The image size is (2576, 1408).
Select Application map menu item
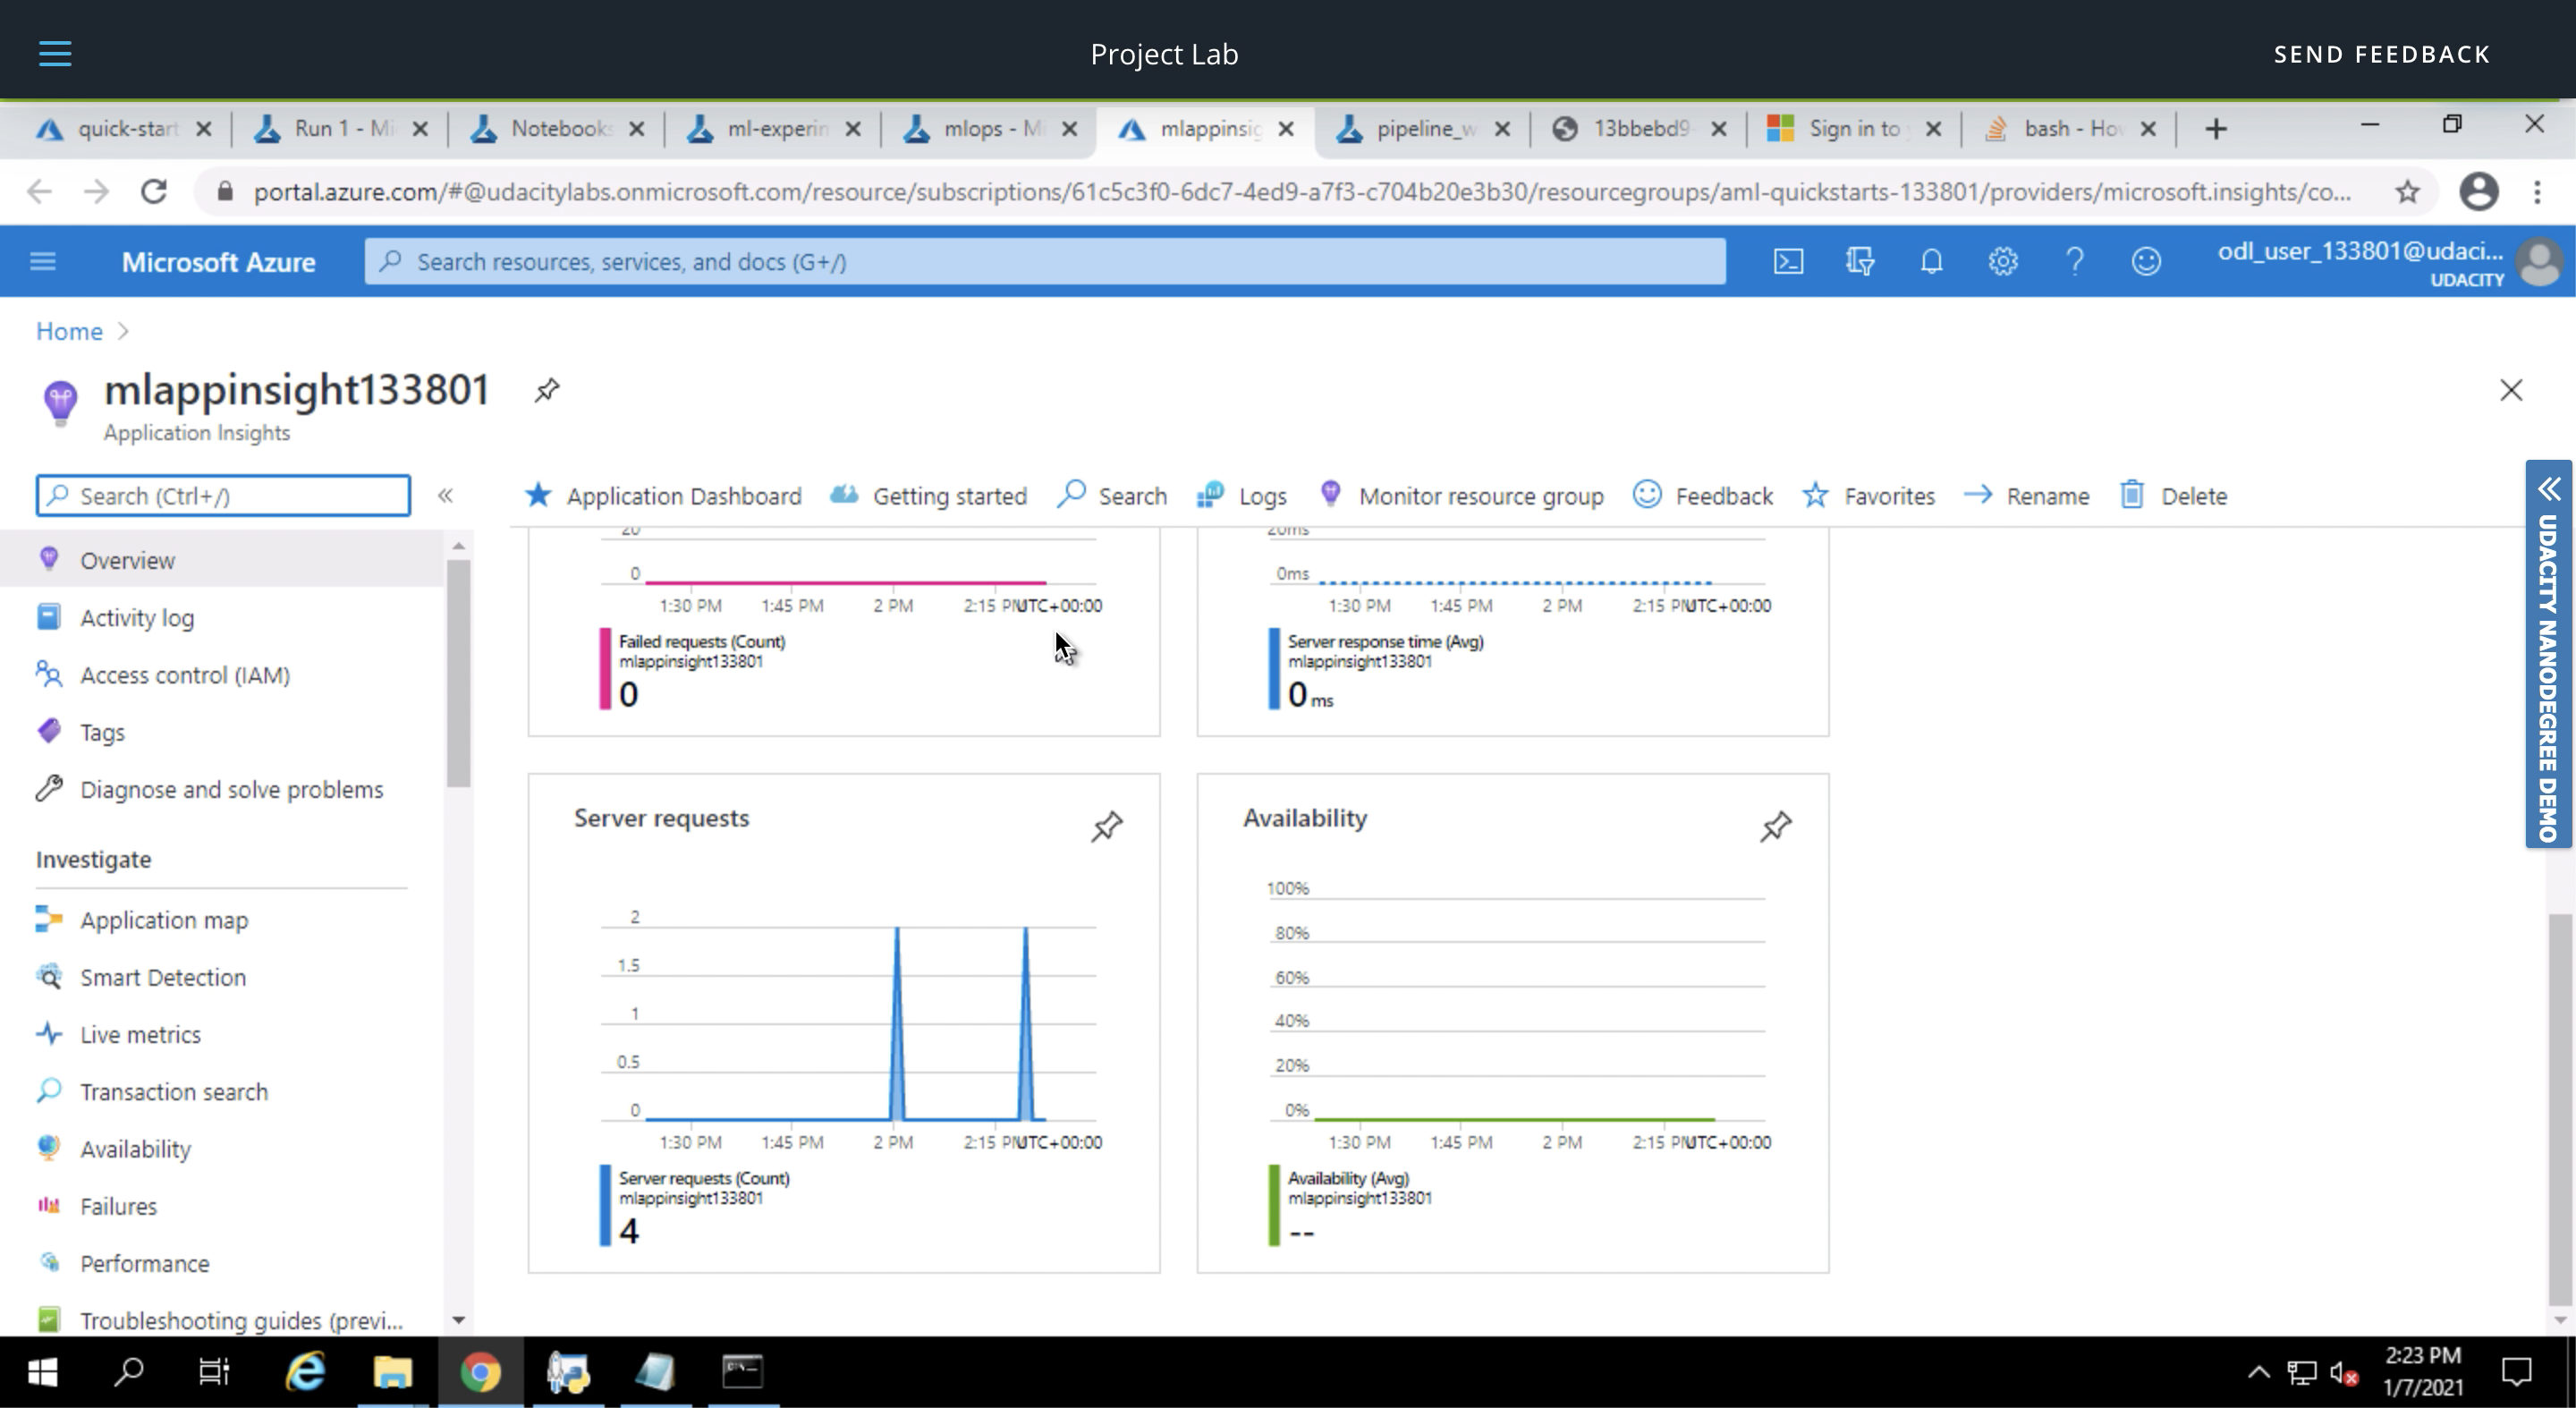coord(164,920)
